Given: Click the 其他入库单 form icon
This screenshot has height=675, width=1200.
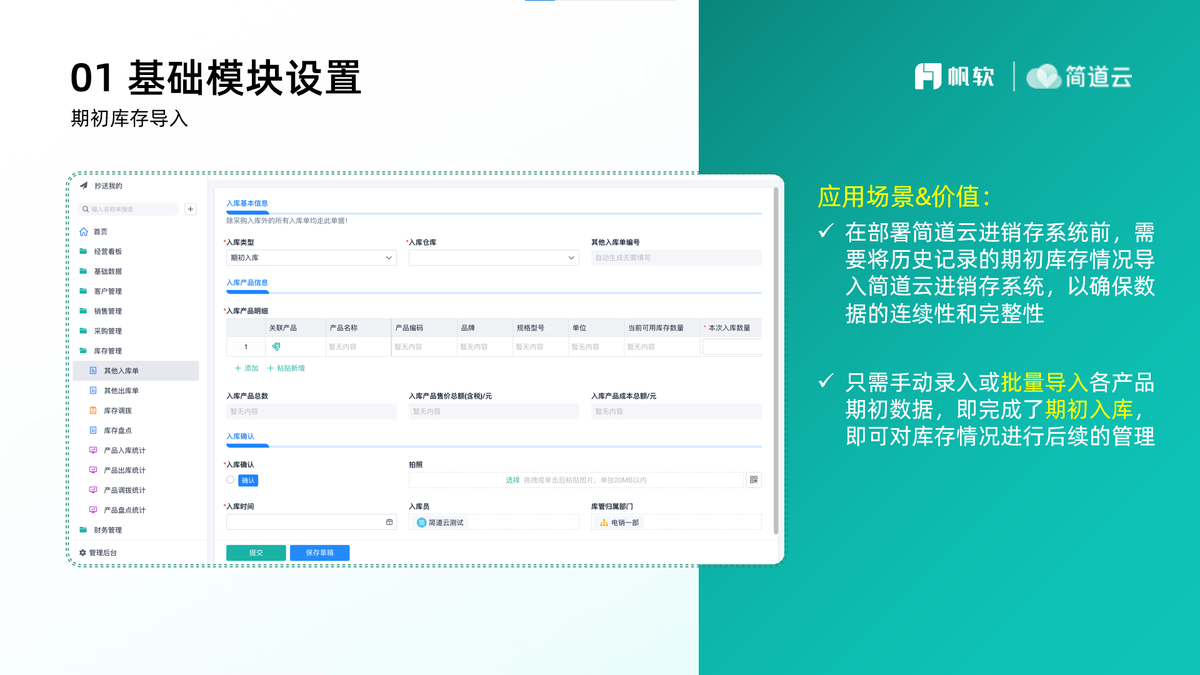Looking at the screenshot, I should [x=93, y=371].
